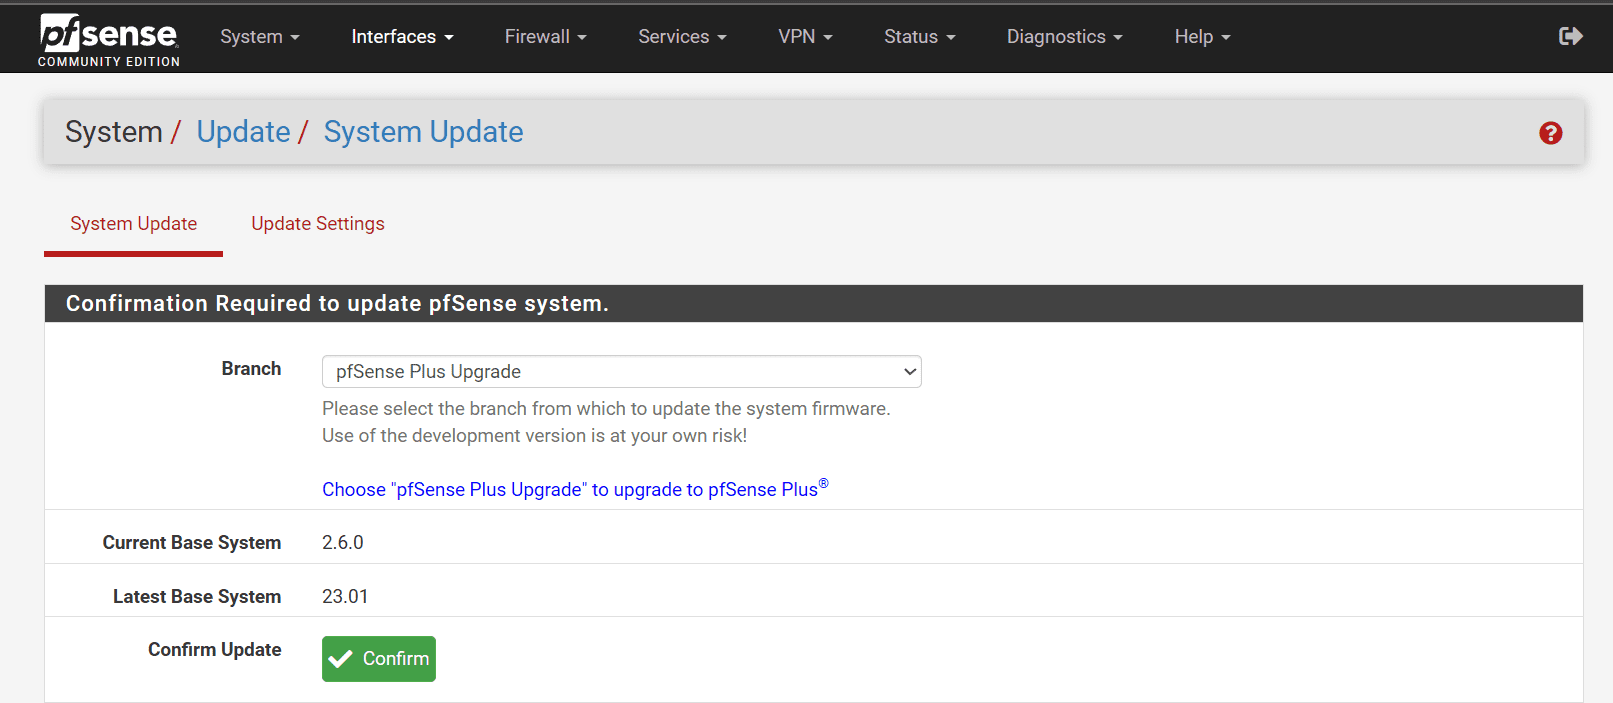Expand the Diagnostics menu
1613x703 pixels.
[1064, 37]
